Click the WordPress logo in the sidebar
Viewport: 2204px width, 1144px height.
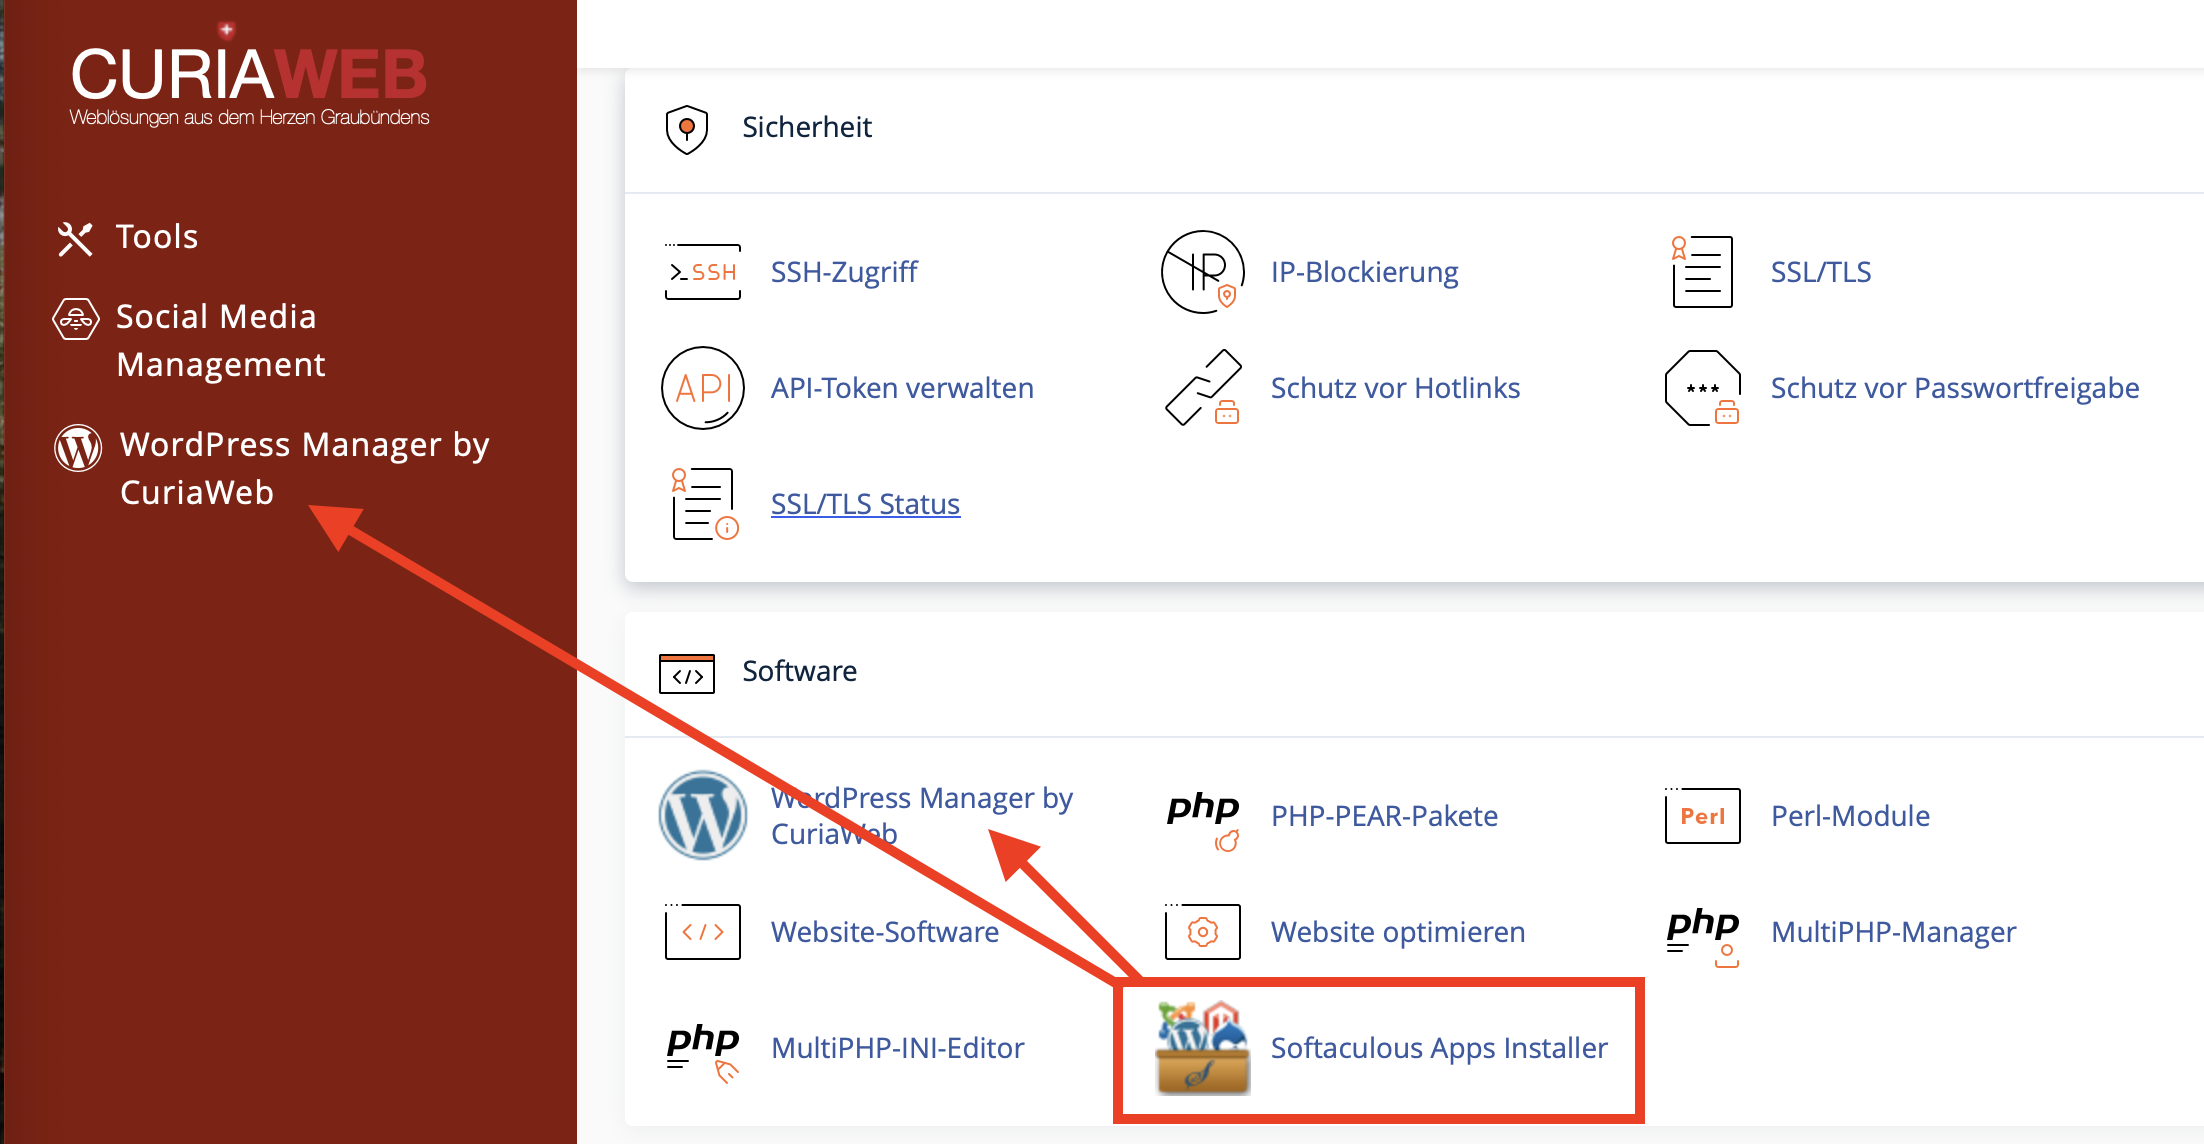click(78, 447)
